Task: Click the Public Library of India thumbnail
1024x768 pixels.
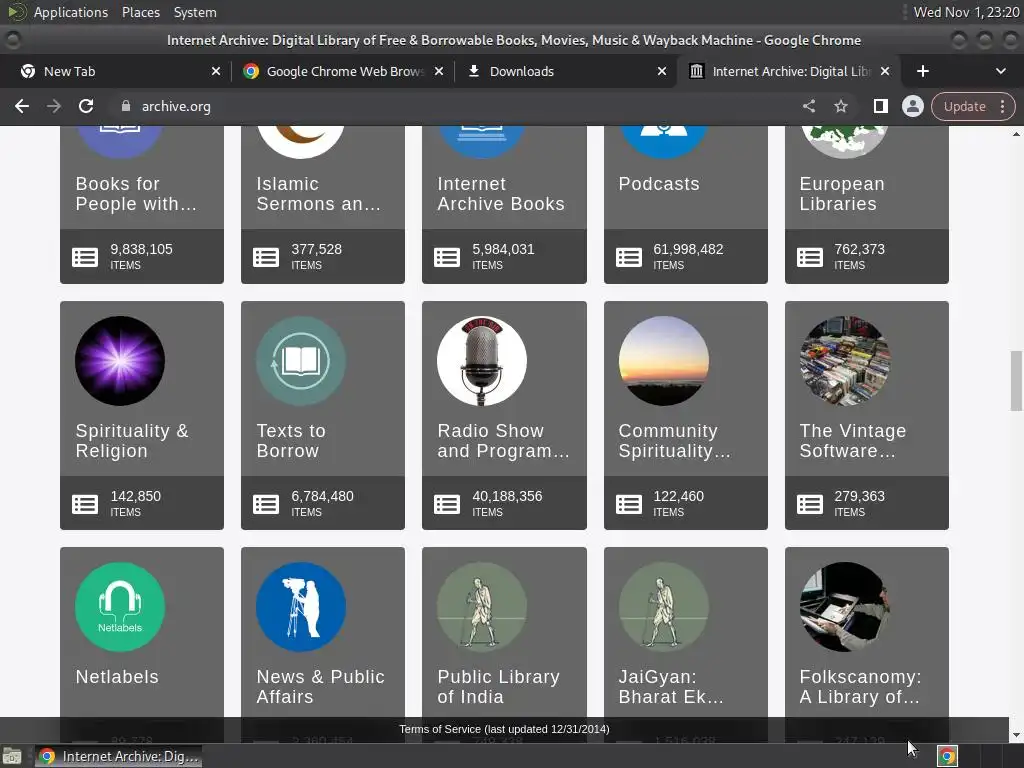Action: pos(482,607)
